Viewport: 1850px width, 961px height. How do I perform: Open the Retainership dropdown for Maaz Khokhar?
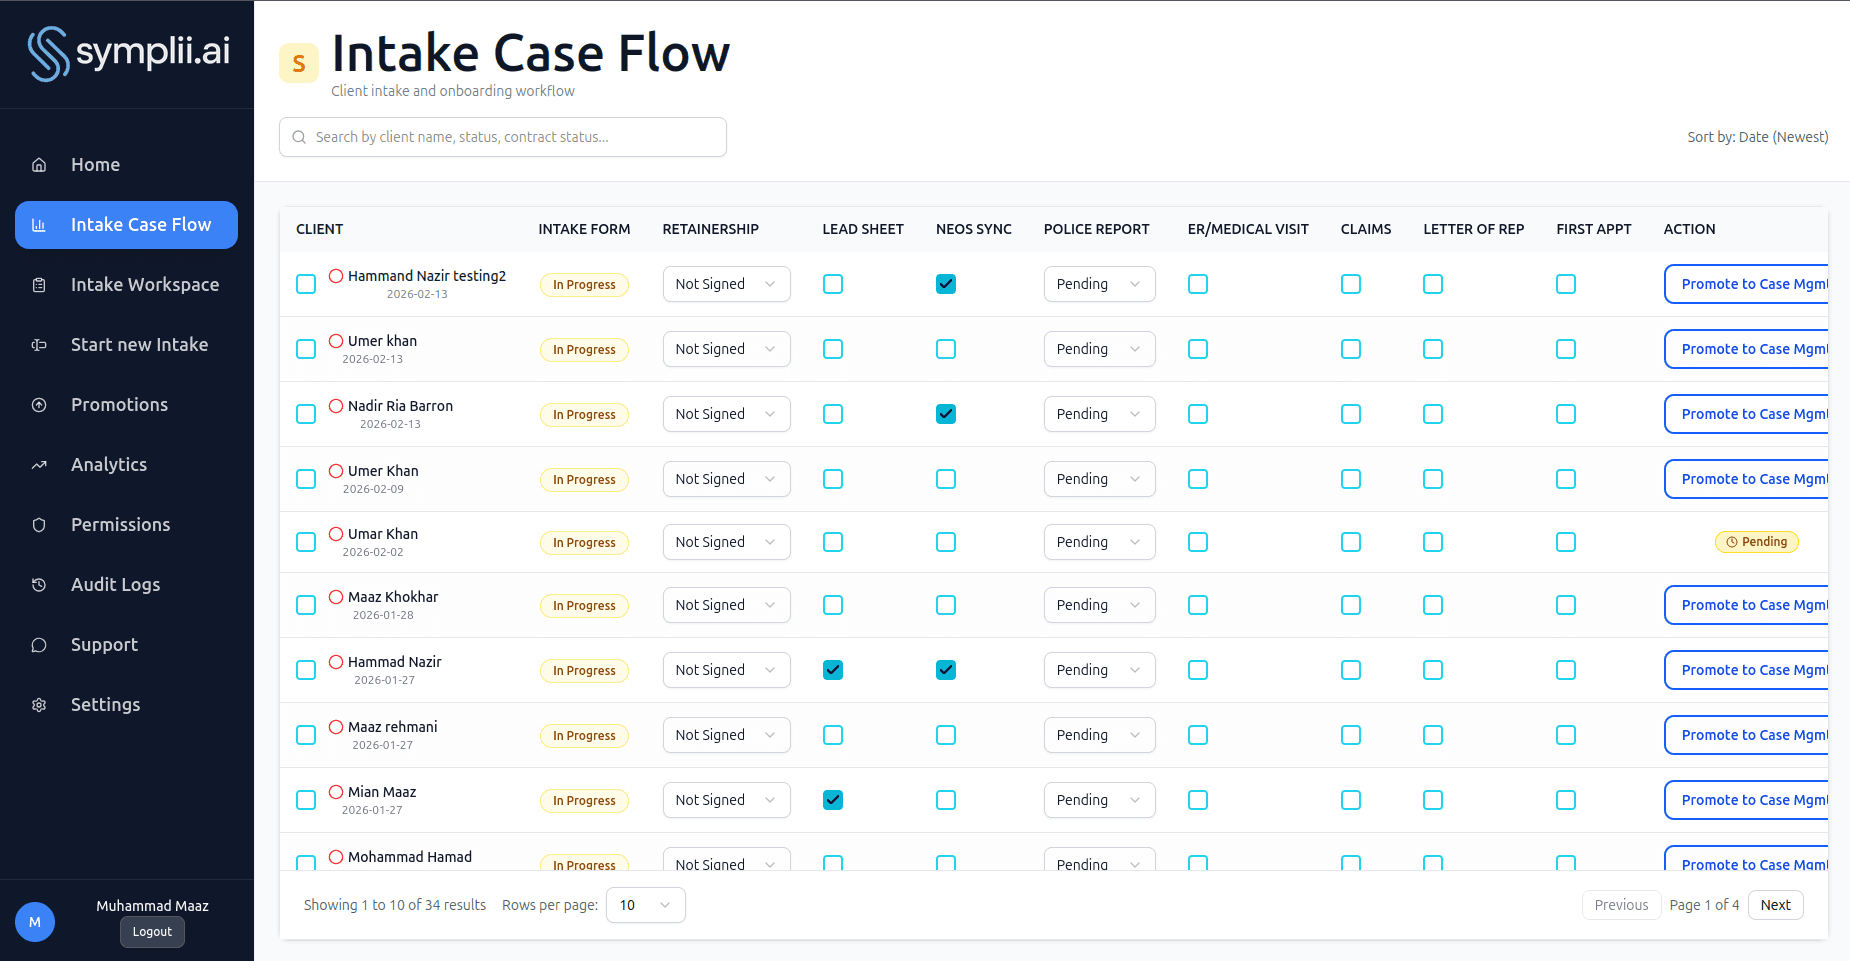(726, 604)
